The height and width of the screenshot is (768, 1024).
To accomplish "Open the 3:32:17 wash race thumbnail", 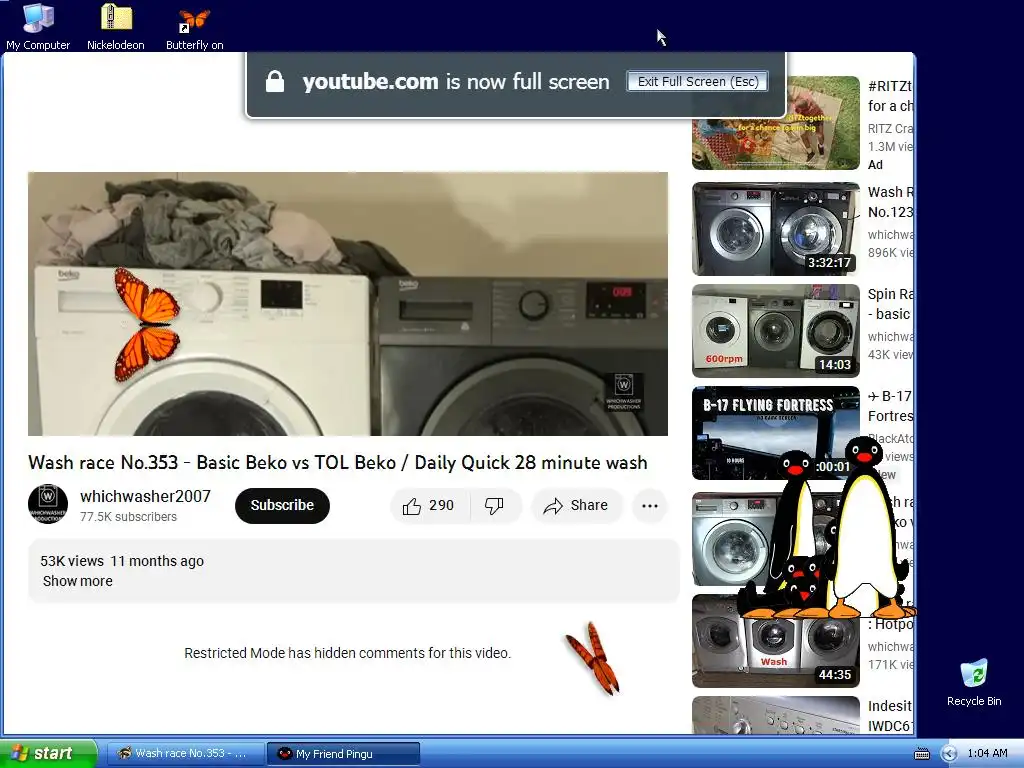I will pyautogui.click(x=776, y=229).
